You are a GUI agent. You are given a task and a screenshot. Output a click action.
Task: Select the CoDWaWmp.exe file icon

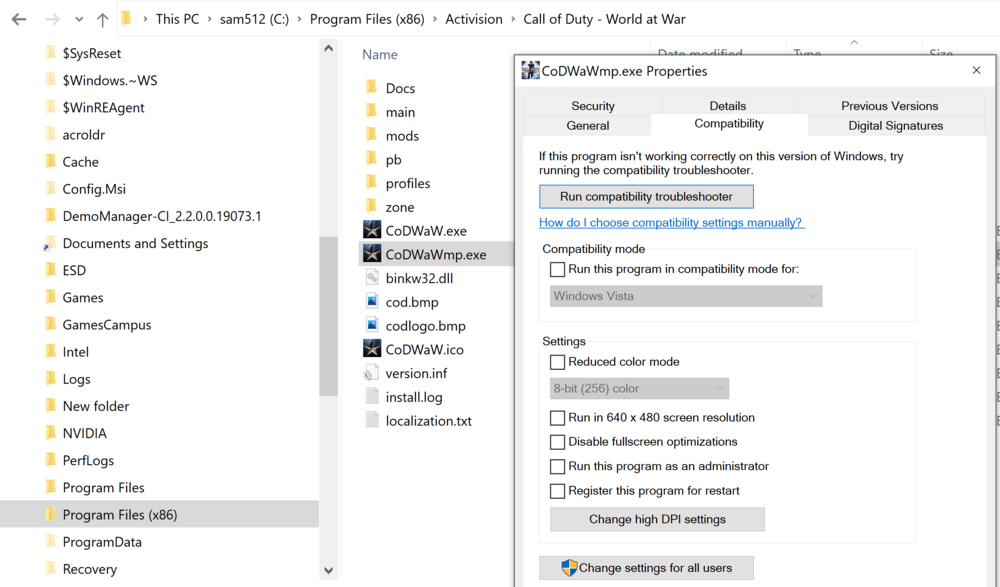coord(372,255)
